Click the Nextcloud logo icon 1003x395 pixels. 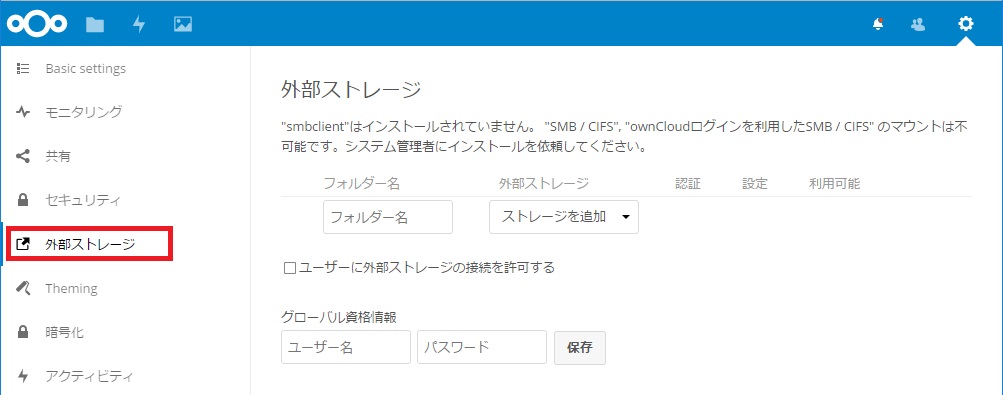(36, 24)
